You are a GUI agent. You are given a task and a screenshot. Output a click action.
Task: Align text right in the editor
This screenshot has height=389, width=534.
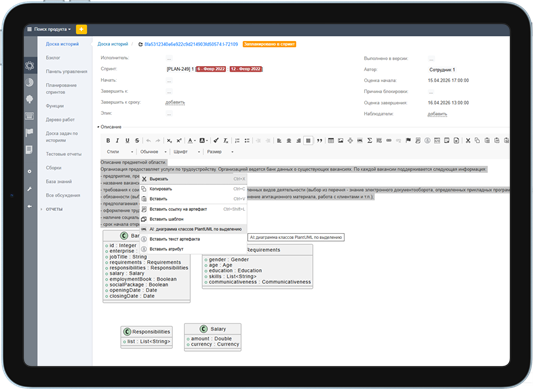[298, 140]
